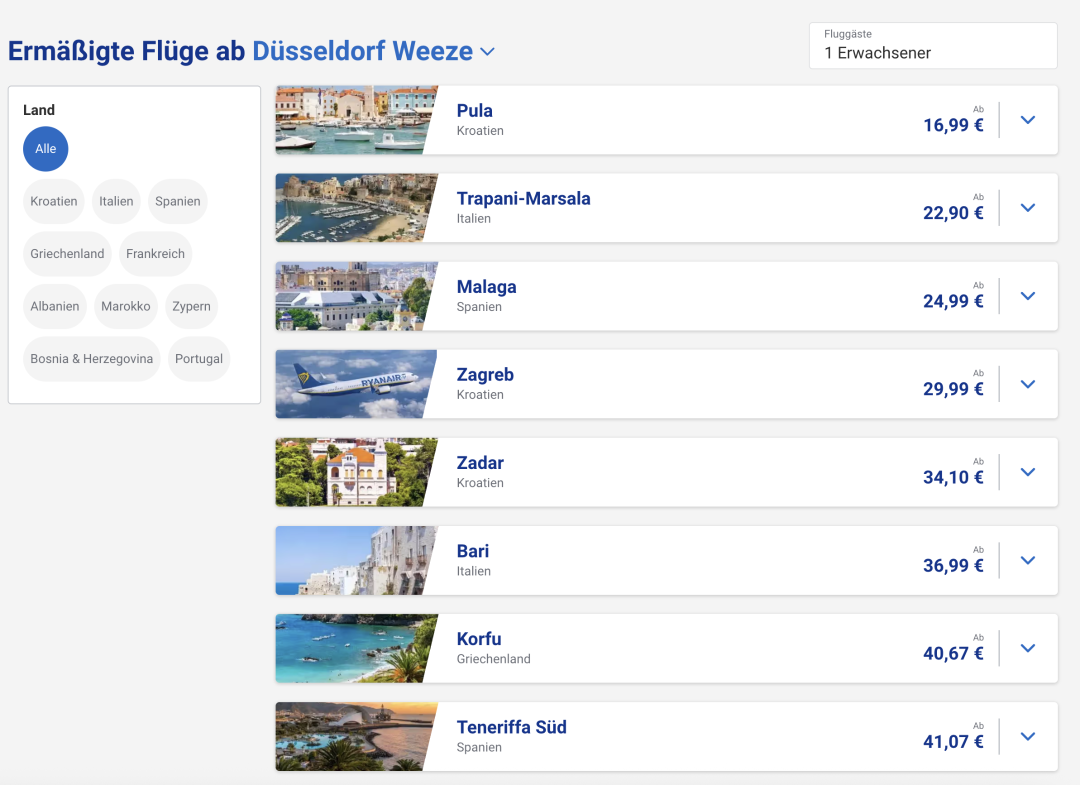This screenshot has width=1080, height=785.
Task: Expand the Pula flight details chevron
Action: [x=1028, y=120]
